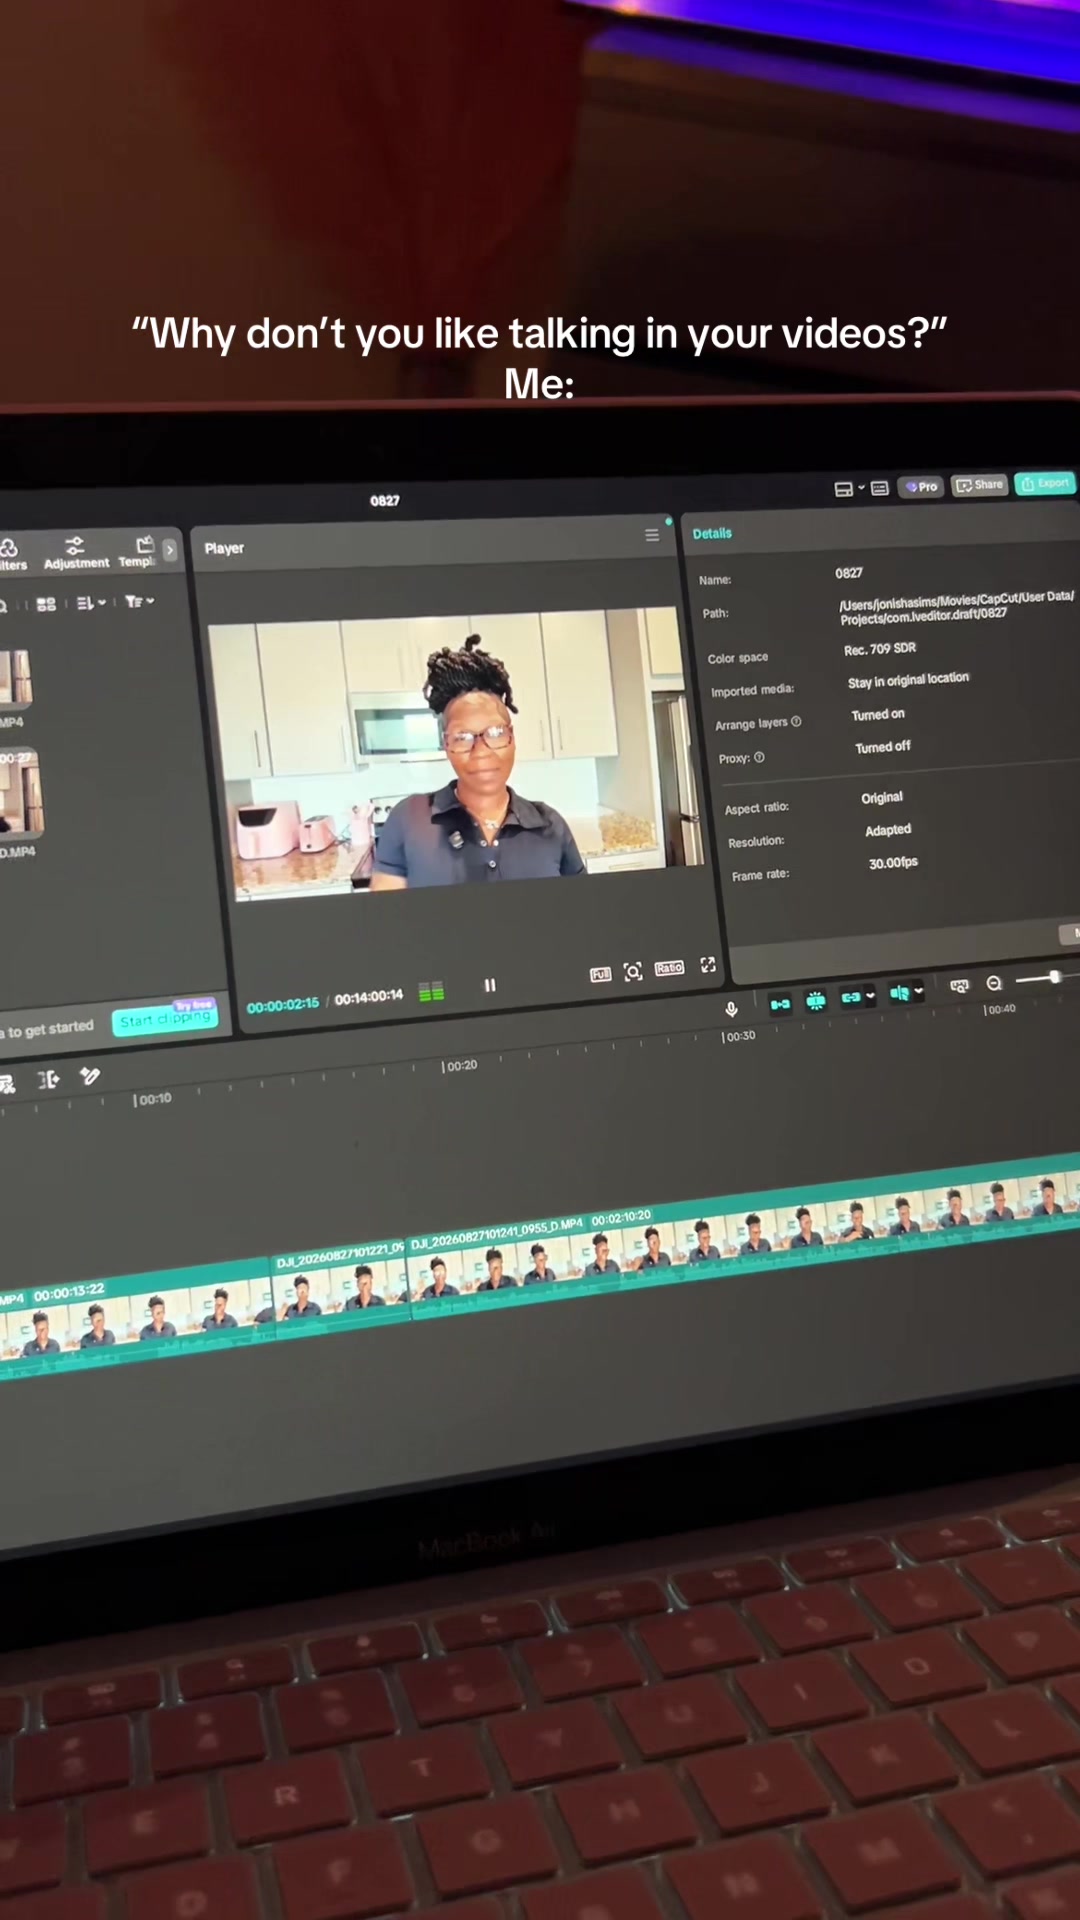This screenshot has height=1920, width=1080.
Task: Enter fullscreen player mode
Action: [708, 964]
